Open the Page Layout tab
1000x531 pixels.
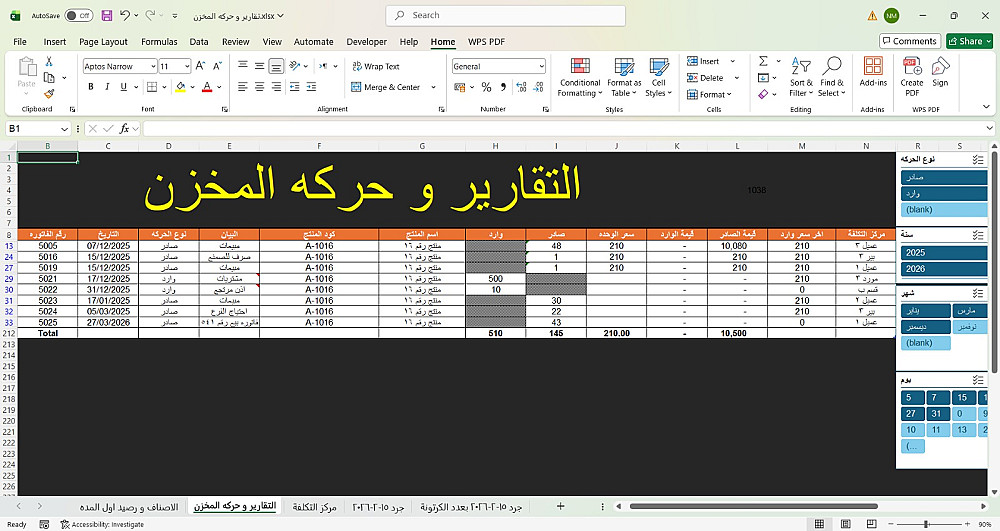tap(103, 41)
